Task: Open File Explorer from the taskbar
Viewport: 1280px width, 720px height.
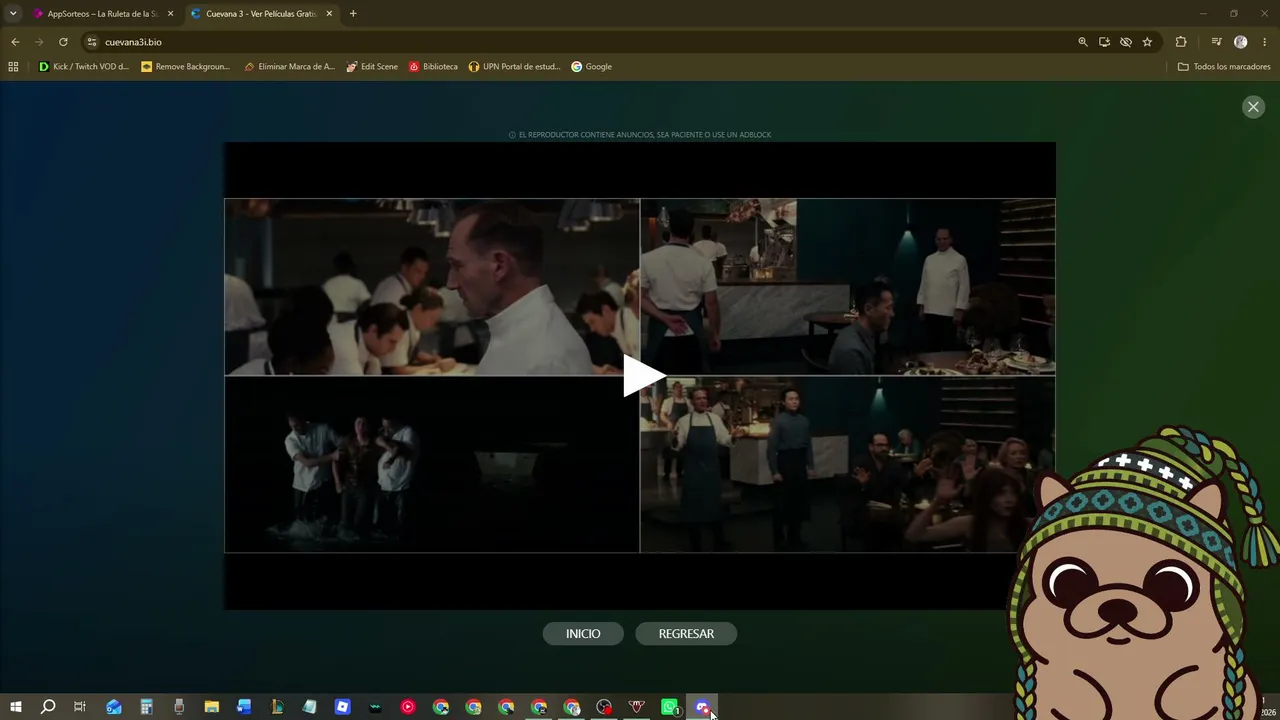Action: click(x=212, y=707)
